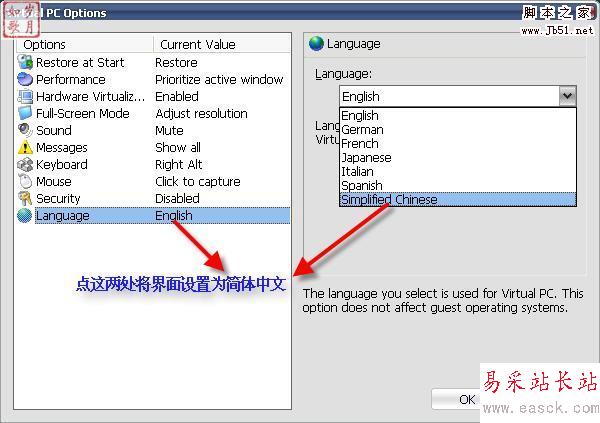Select the Sound option label
The image size is (600, 423).
[x=54, y=131]
